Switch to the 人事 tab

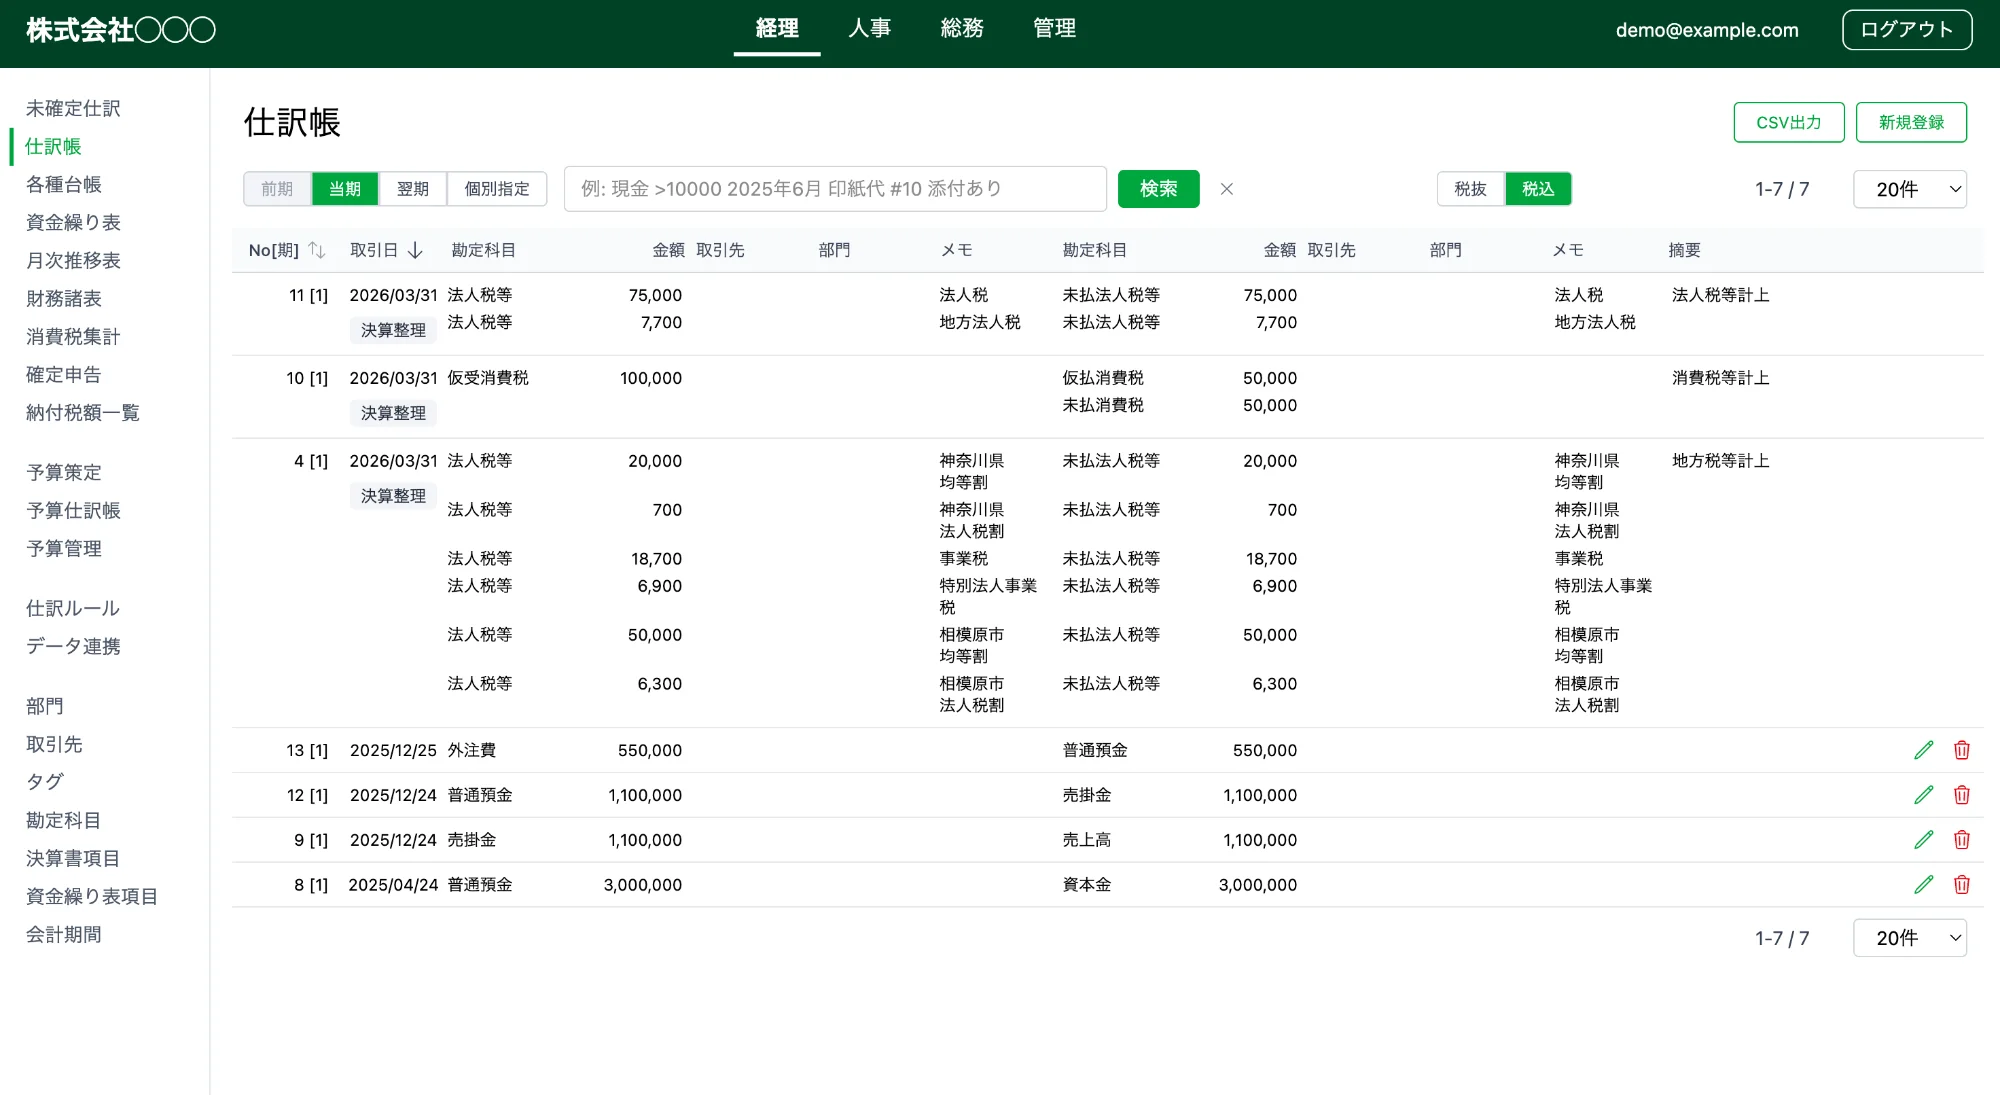[x=869, y=28]
